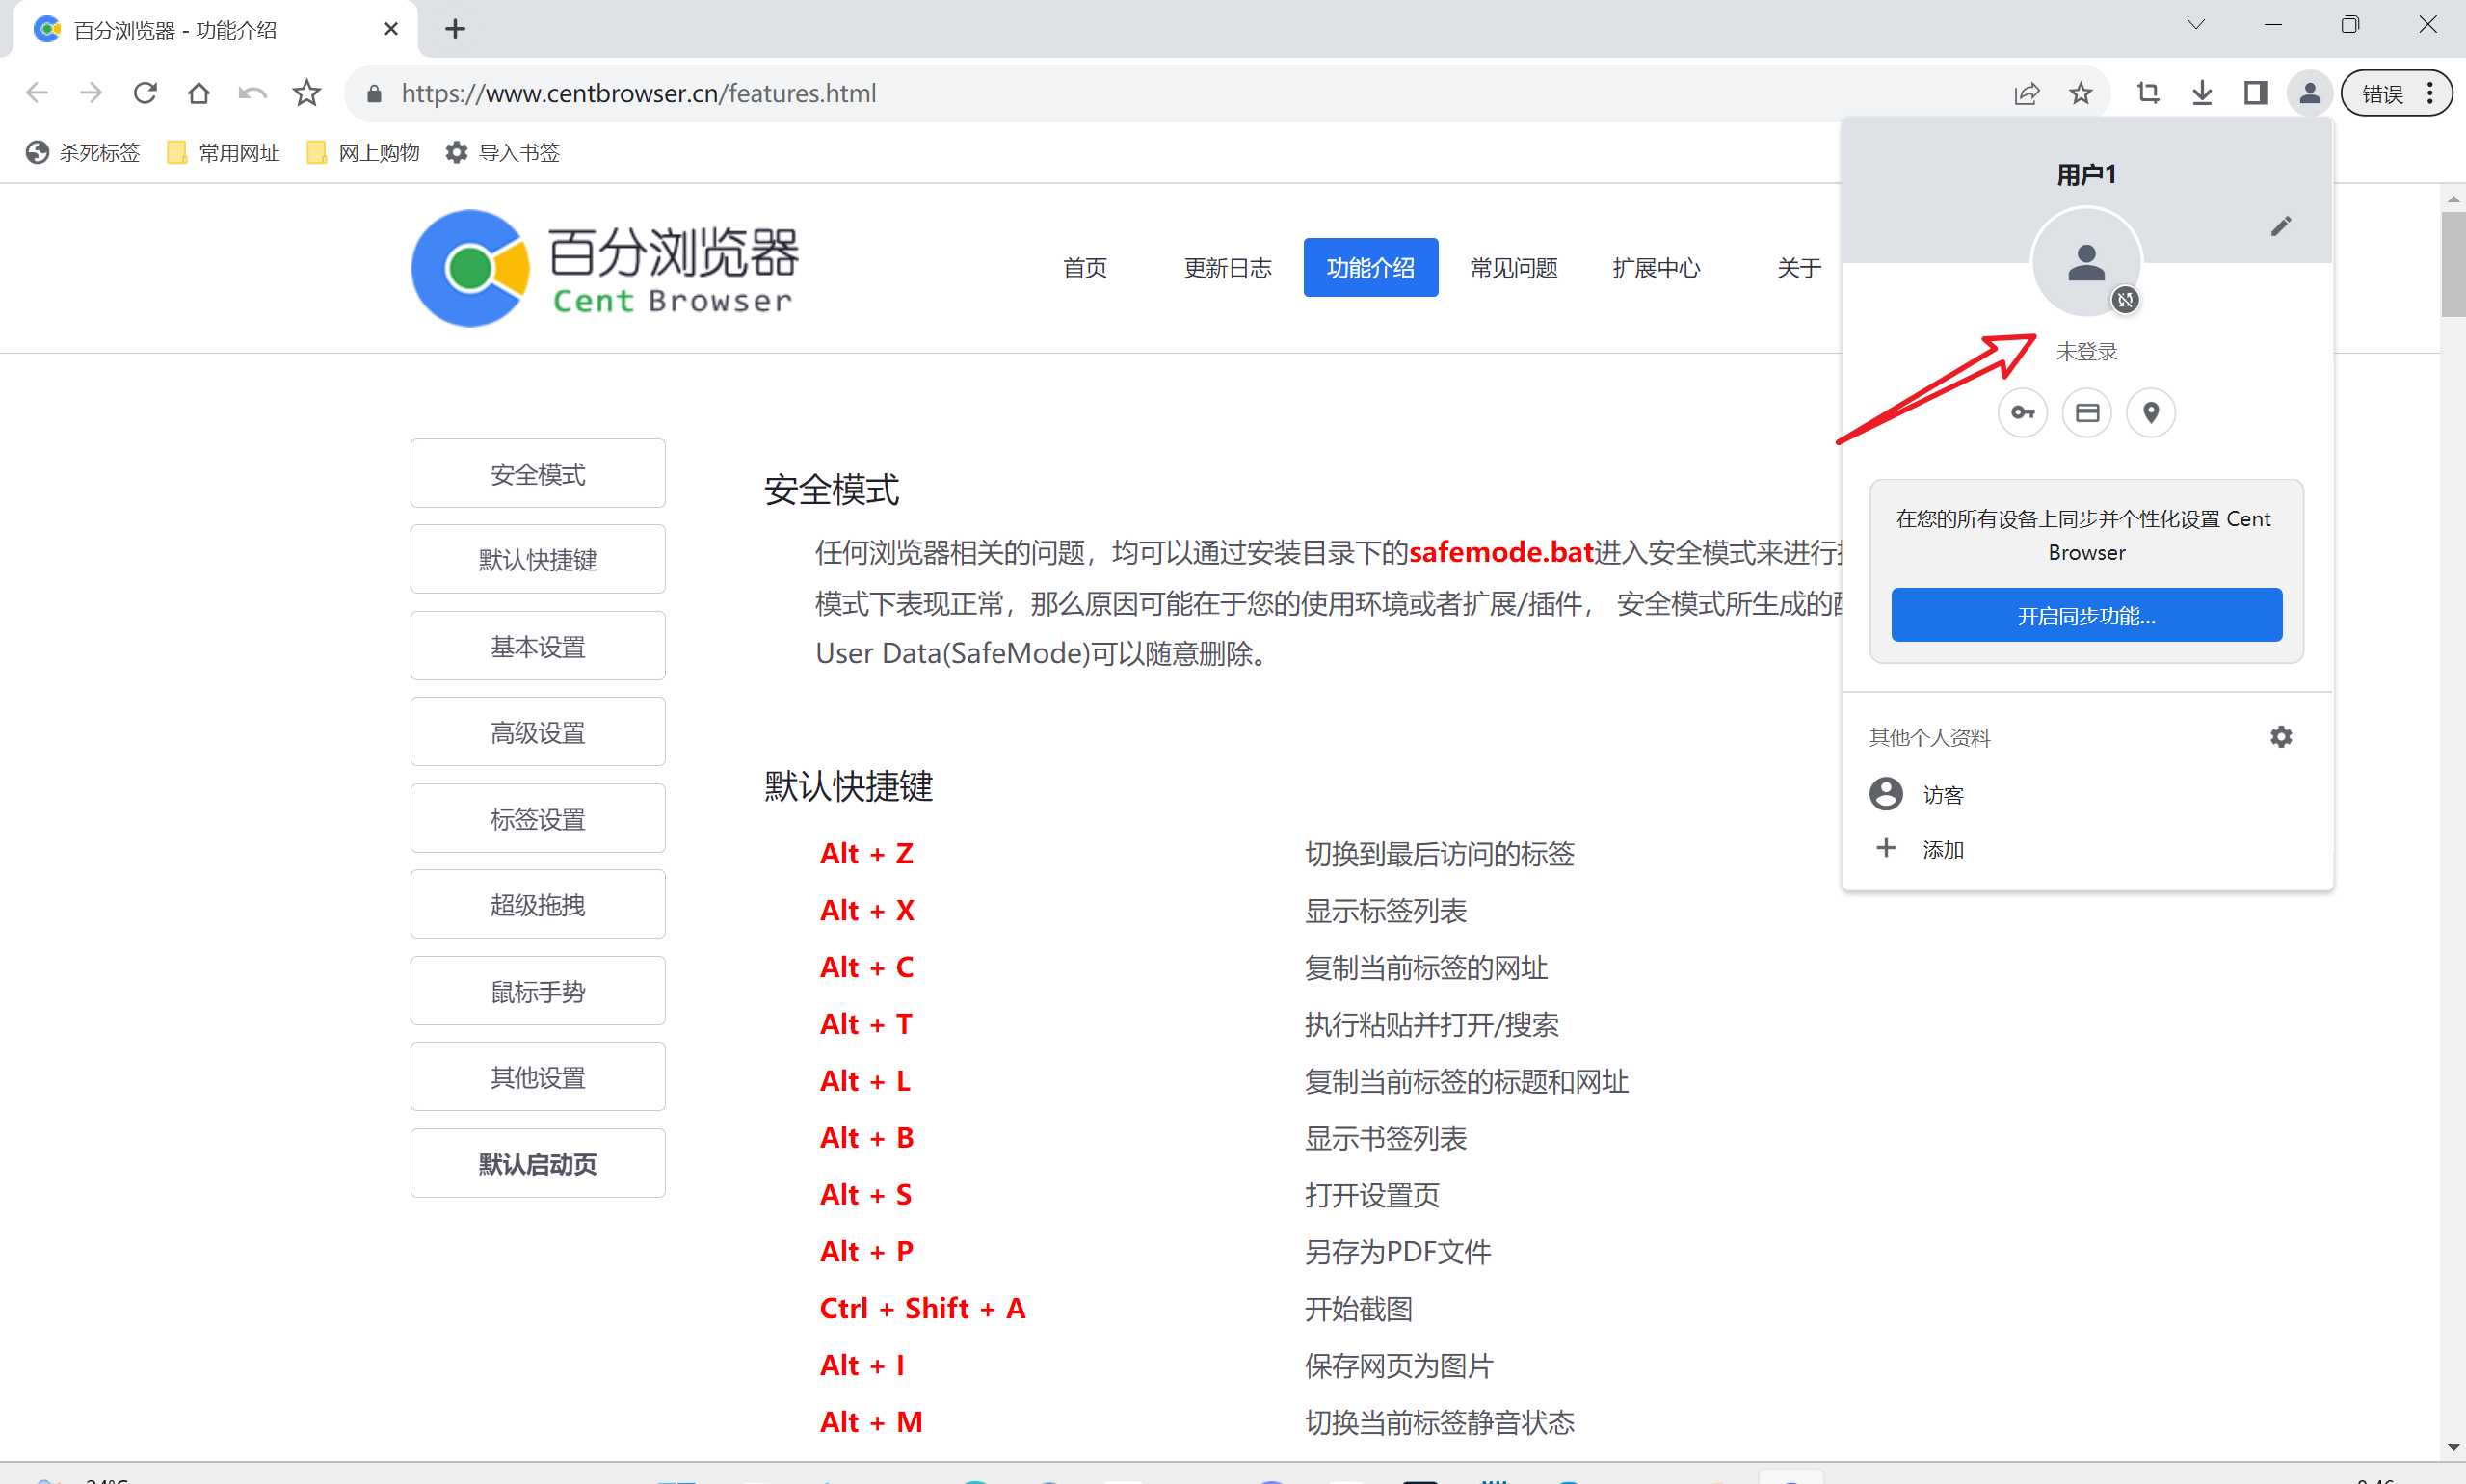The image size is (2466, 1484).
Task: Click the 杀死标签 bookmark
Action: click(83, 152)
